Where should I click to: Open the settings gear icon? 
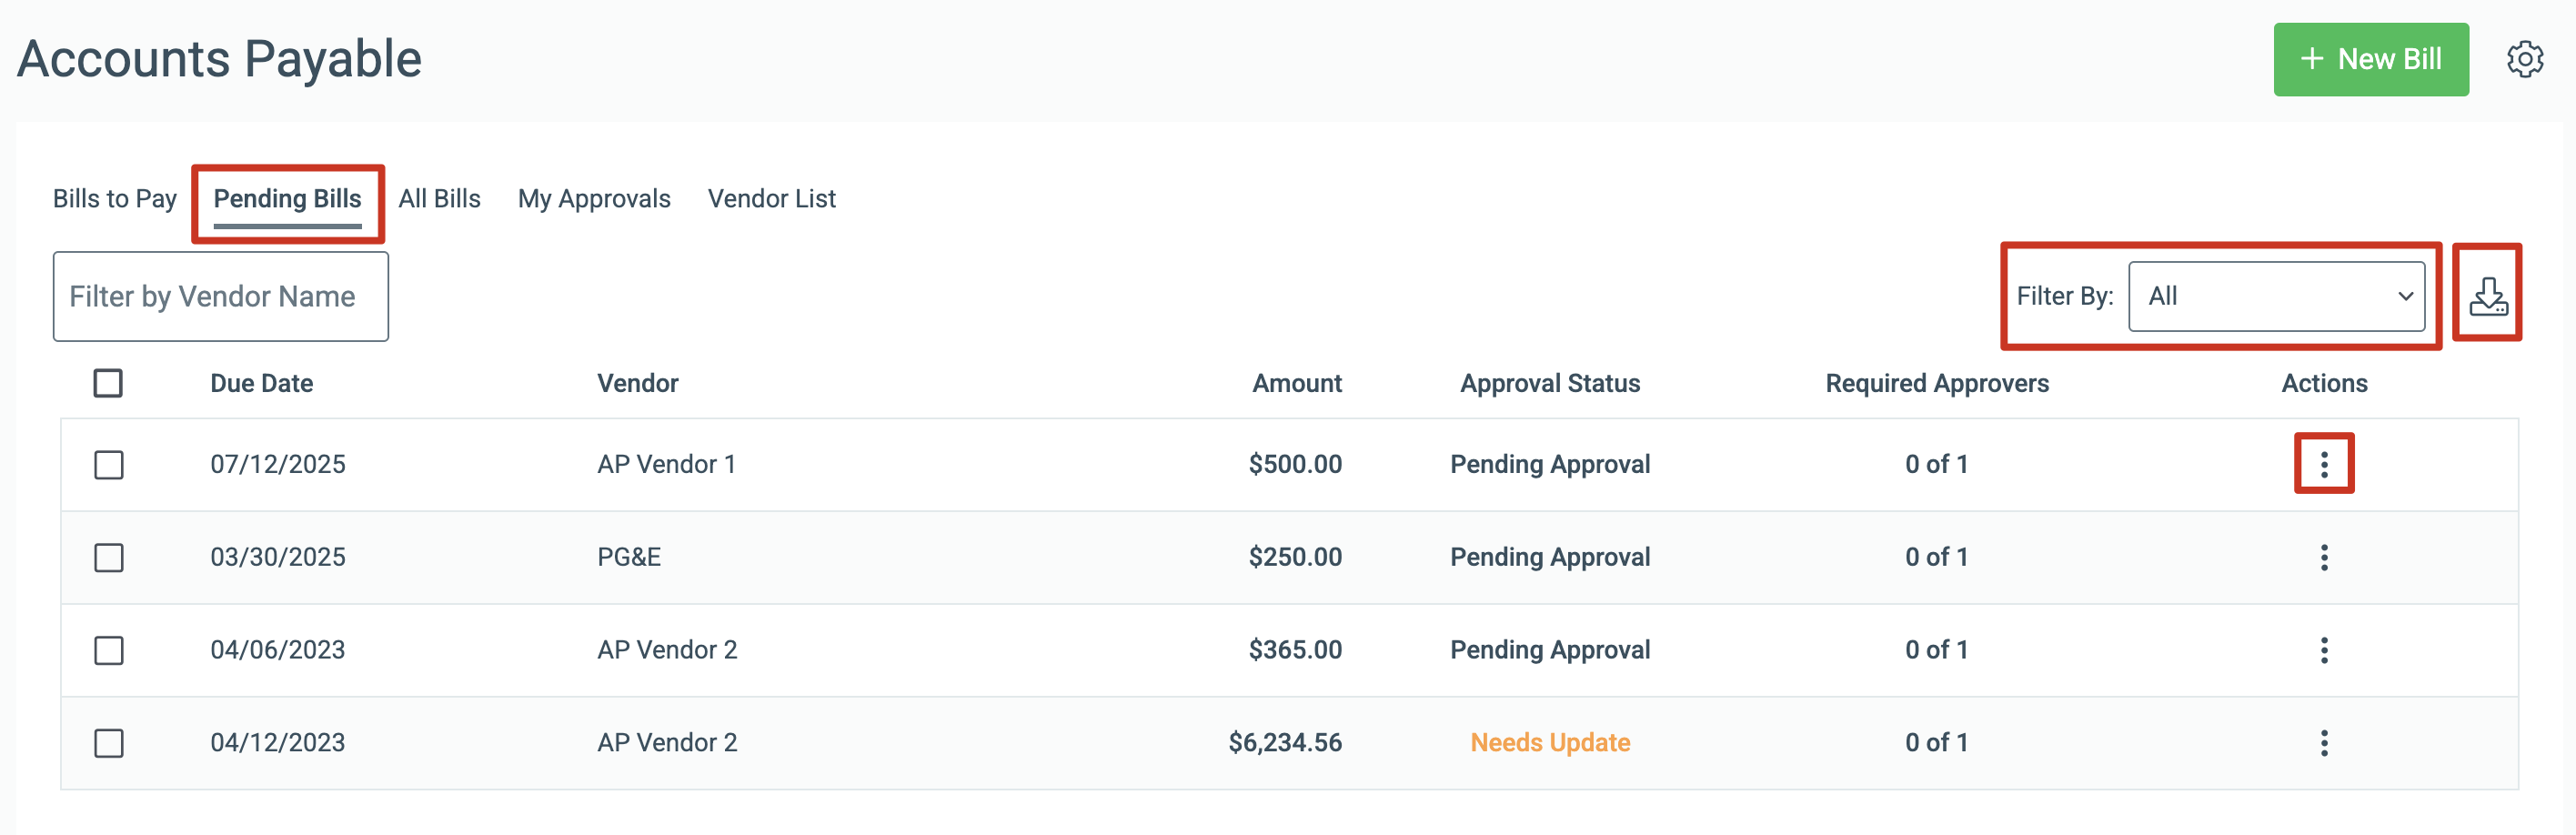tap(2524, 59)
